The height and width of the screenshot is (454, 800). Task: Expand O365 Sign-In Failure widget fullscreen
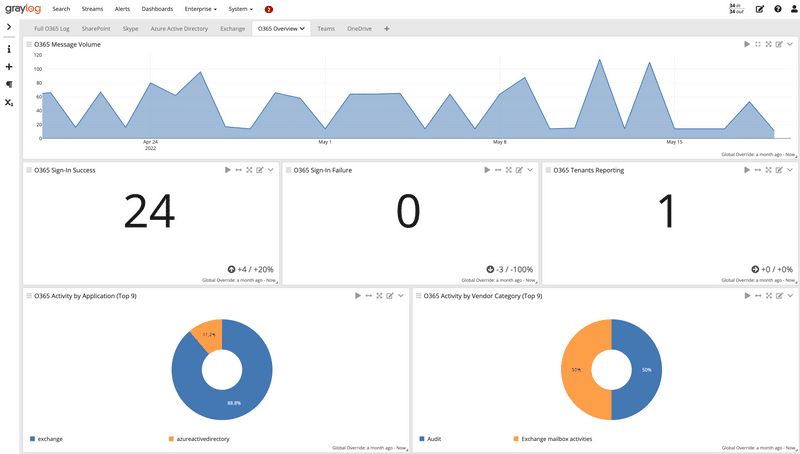(509, 170)
